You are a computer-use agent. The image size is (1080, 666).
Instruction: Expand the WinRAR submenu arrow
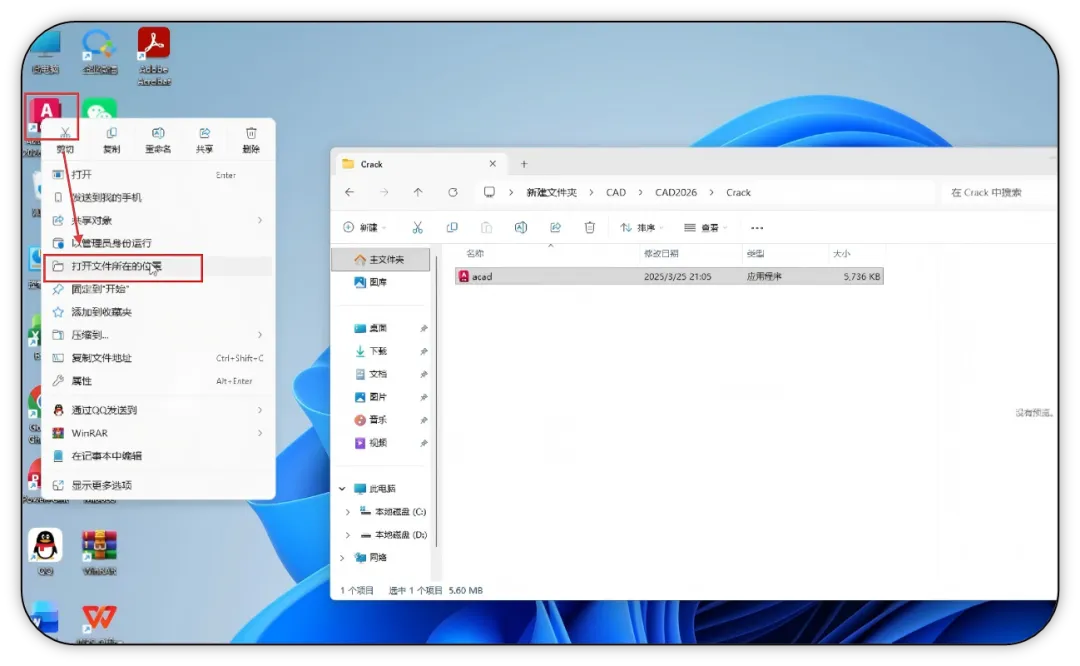click(260, 433)
